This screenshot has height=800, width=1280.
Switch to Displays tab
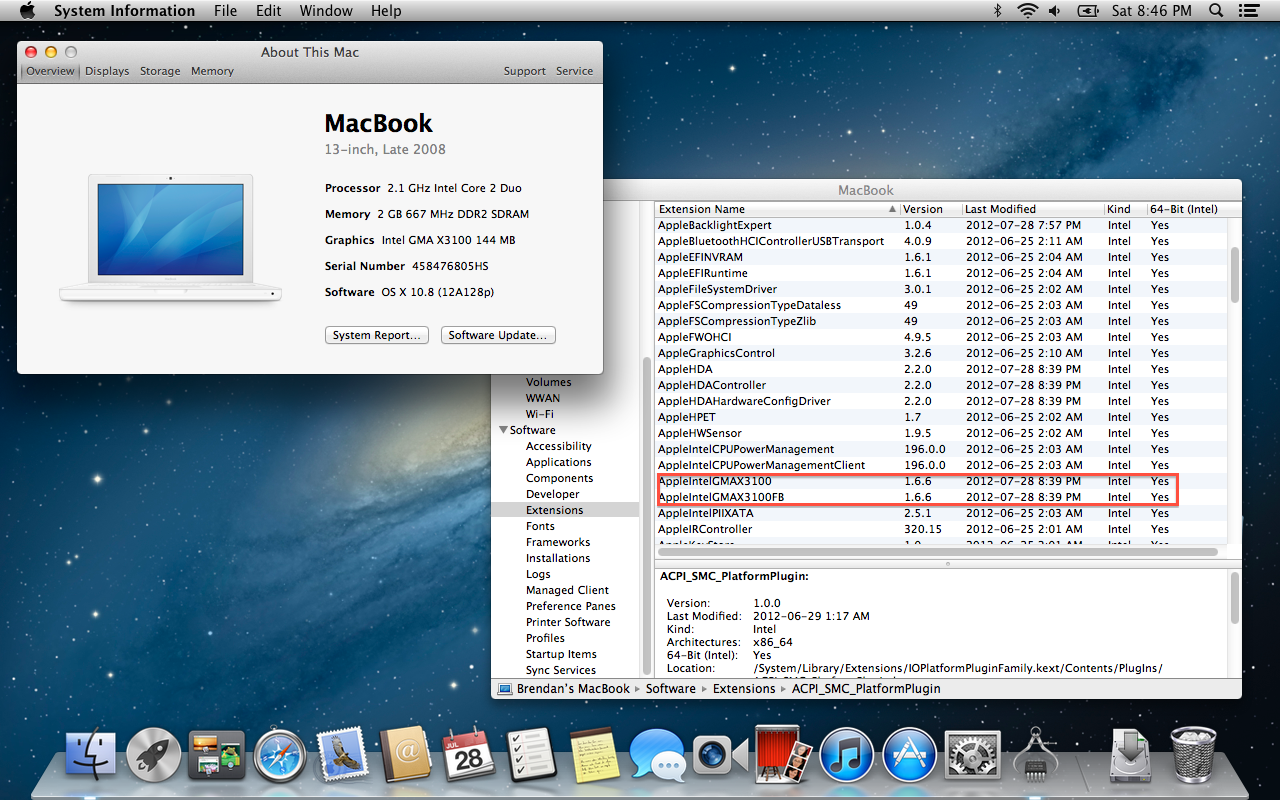107,71
